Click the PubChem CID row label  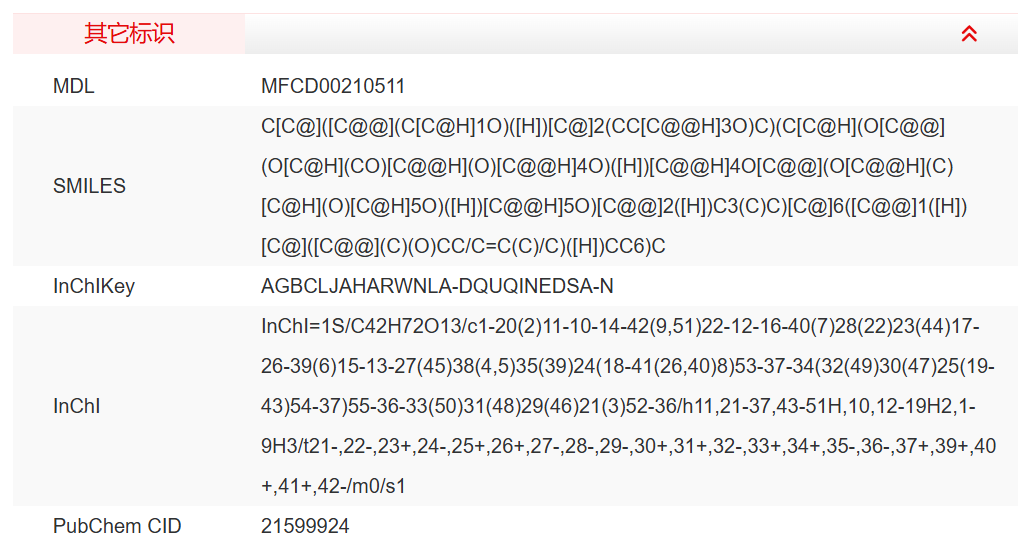117,526
